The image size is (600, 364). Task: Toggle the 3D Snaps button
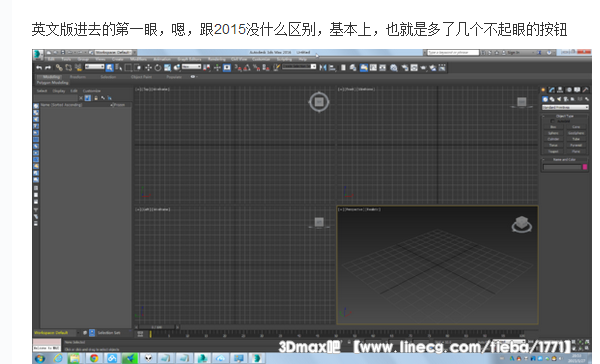click(x=238, y=68)
